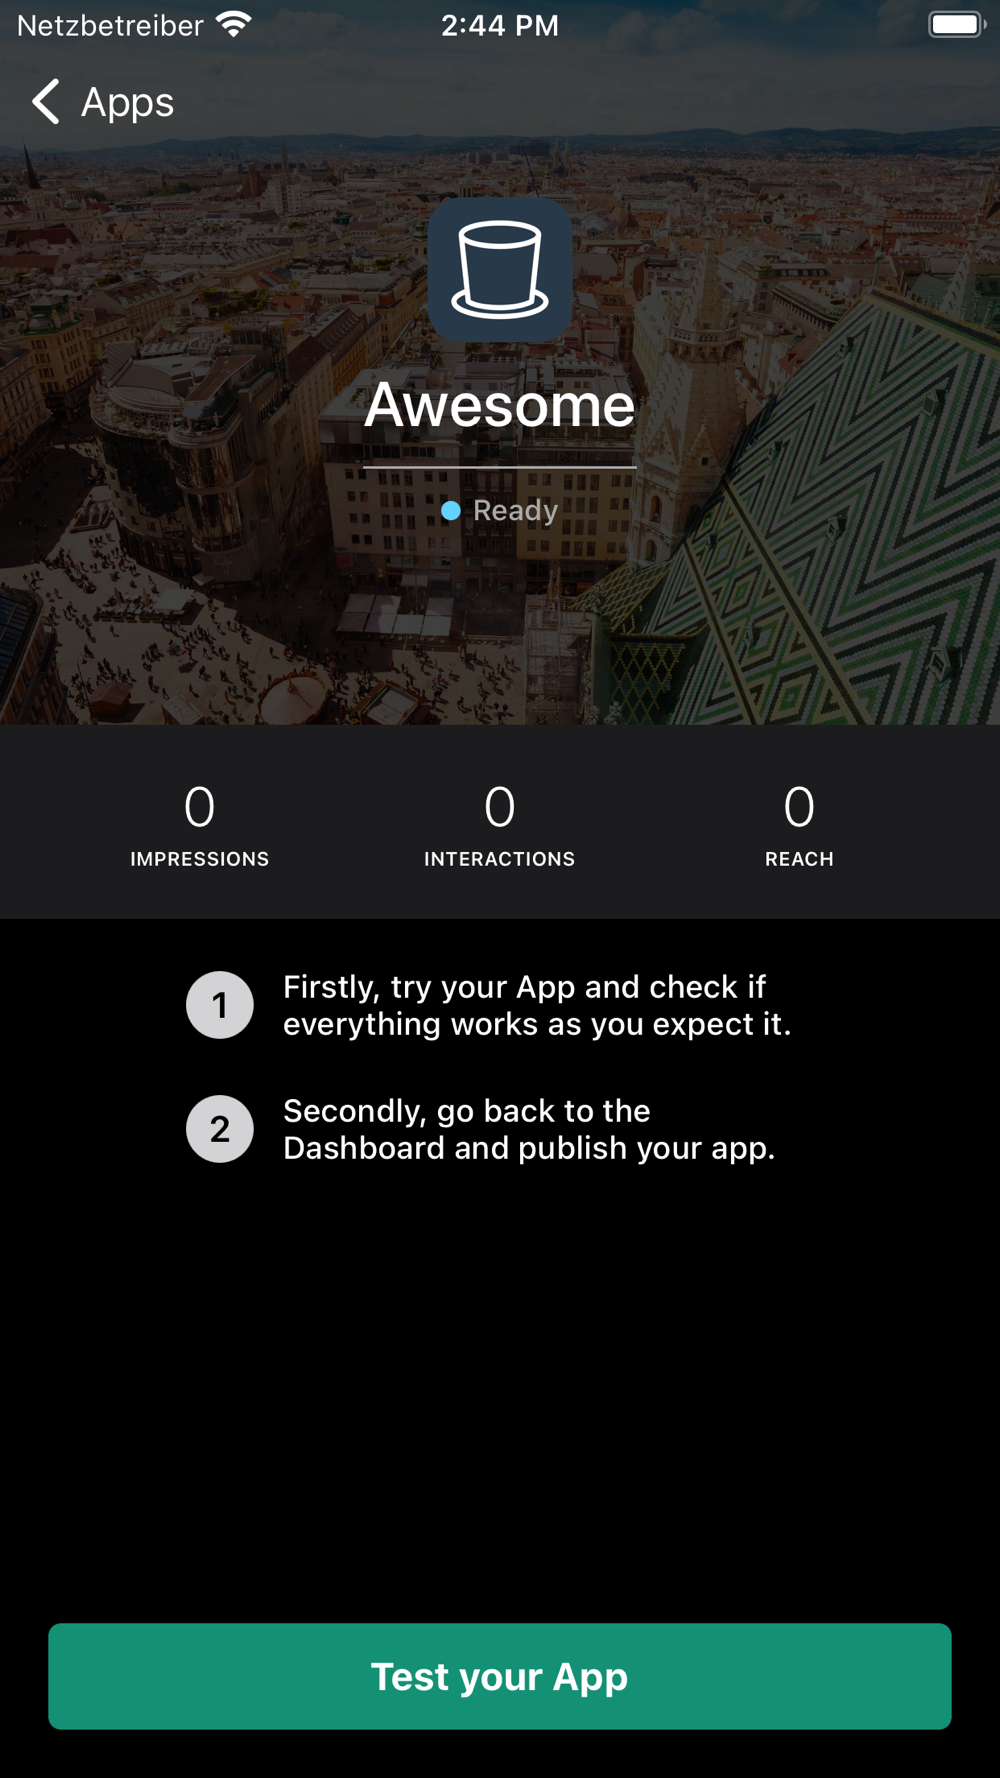The width and height of the screenshot is (1000, 1778).
Task: Select the 'Secondly, go back' instruction
Action: pyautogui.click(x=529, y=1129)
